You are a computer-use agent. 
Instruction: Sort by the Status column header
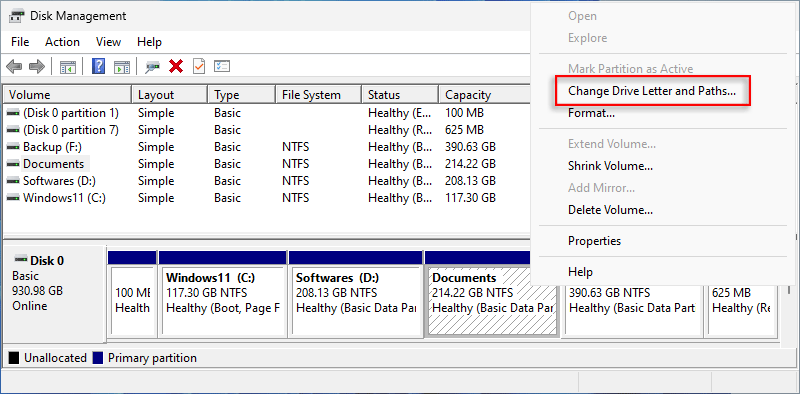pyautogui.click(x=400, y=94)
